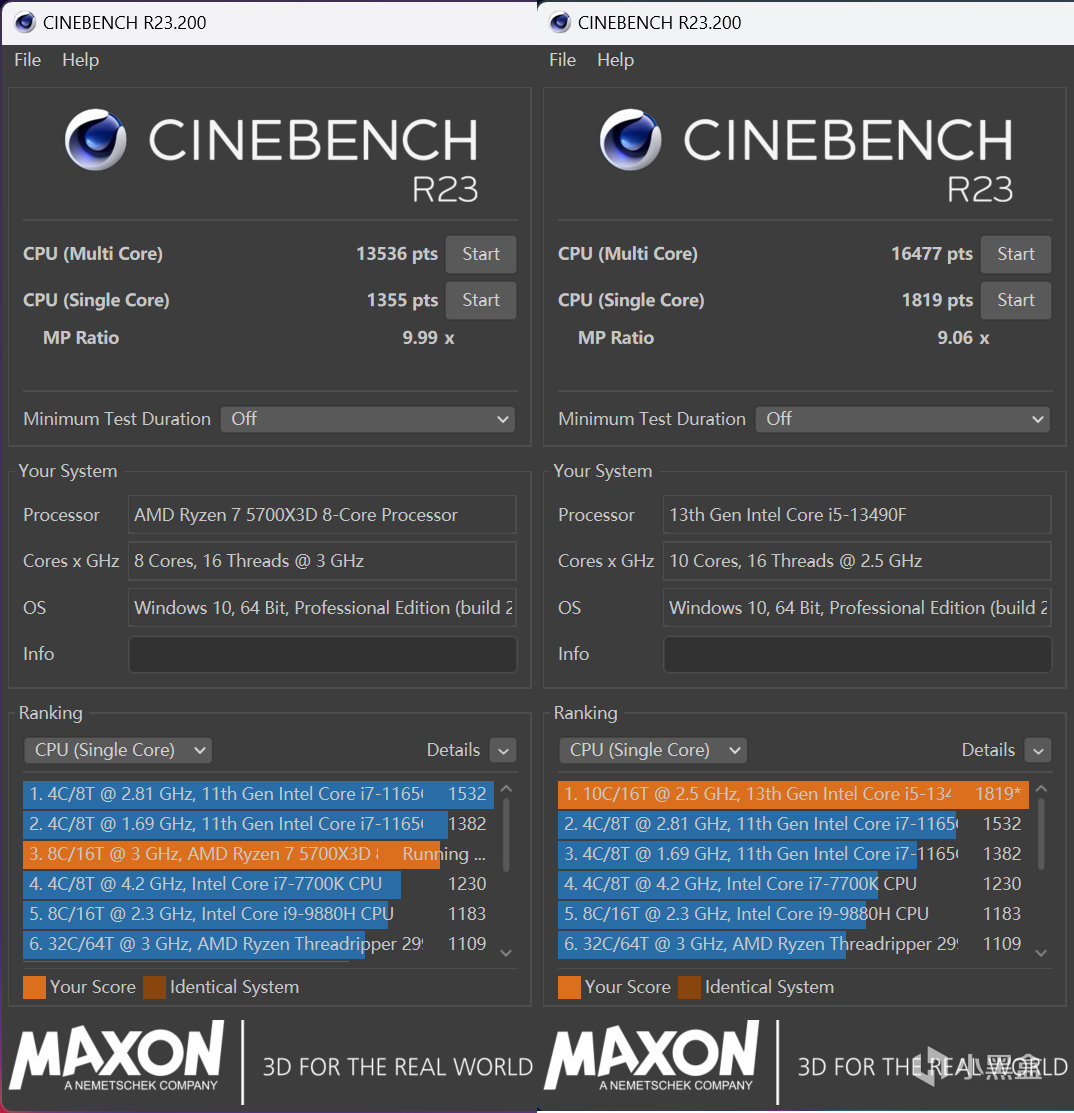Open File menu in left window
The image size is (1074, 1113).
(28, 60)
